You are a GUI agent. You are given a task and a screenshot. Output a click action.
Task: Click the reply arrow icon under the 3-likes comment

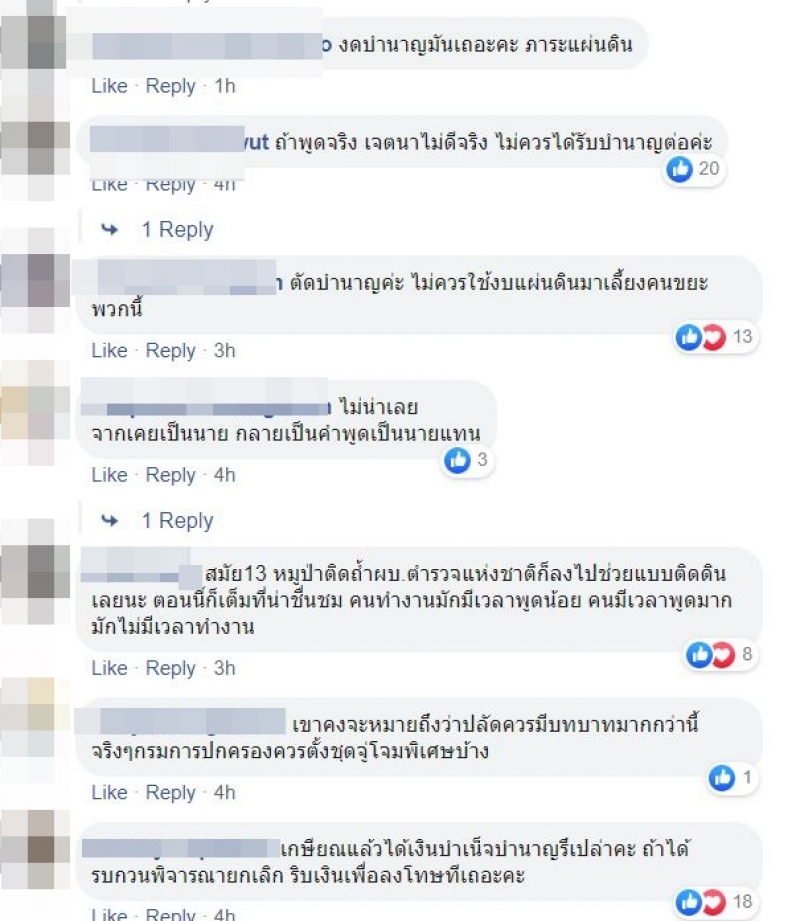click(109, 520)
